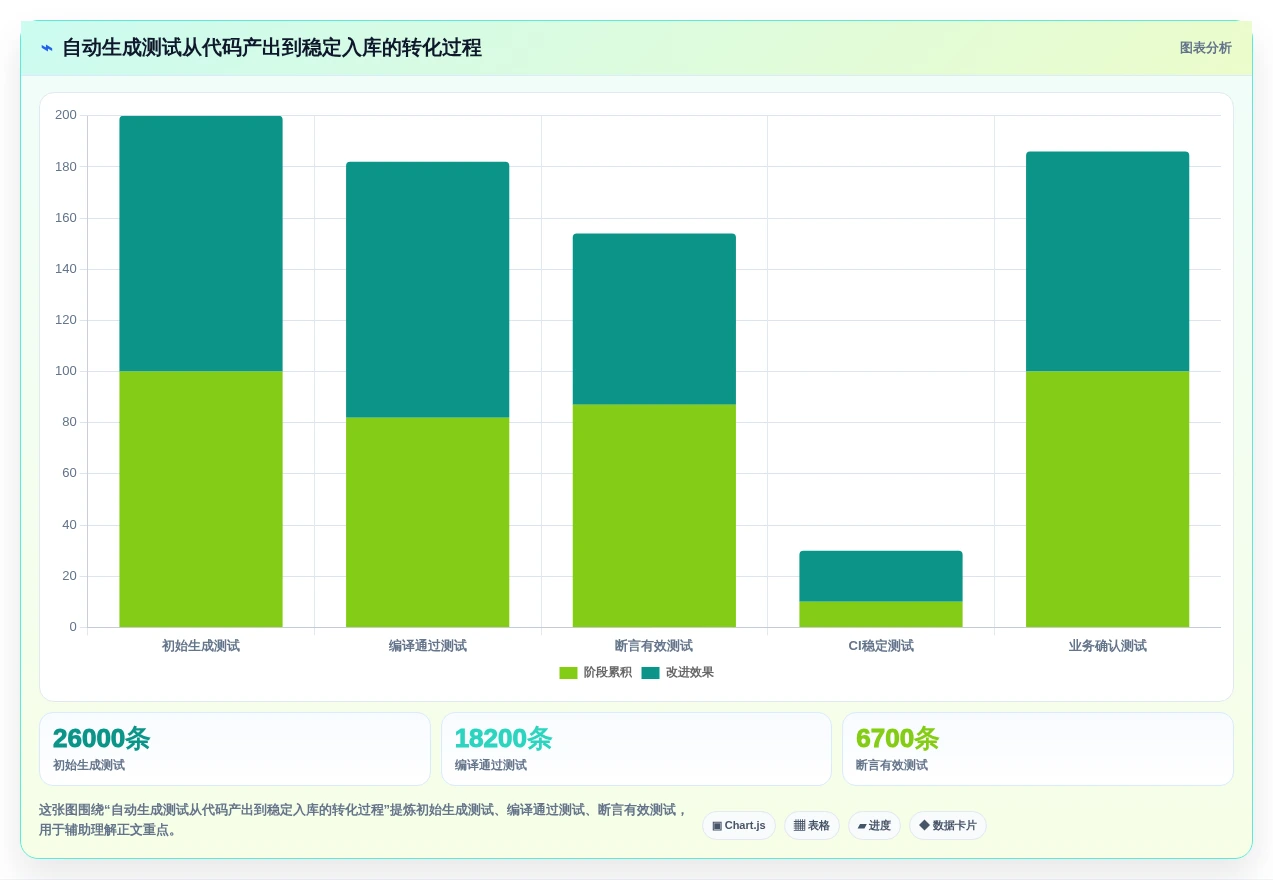Screen dimensions: 1273x880
Task: Click the 0 y-axis tick label
Action: tap(72, 627)
